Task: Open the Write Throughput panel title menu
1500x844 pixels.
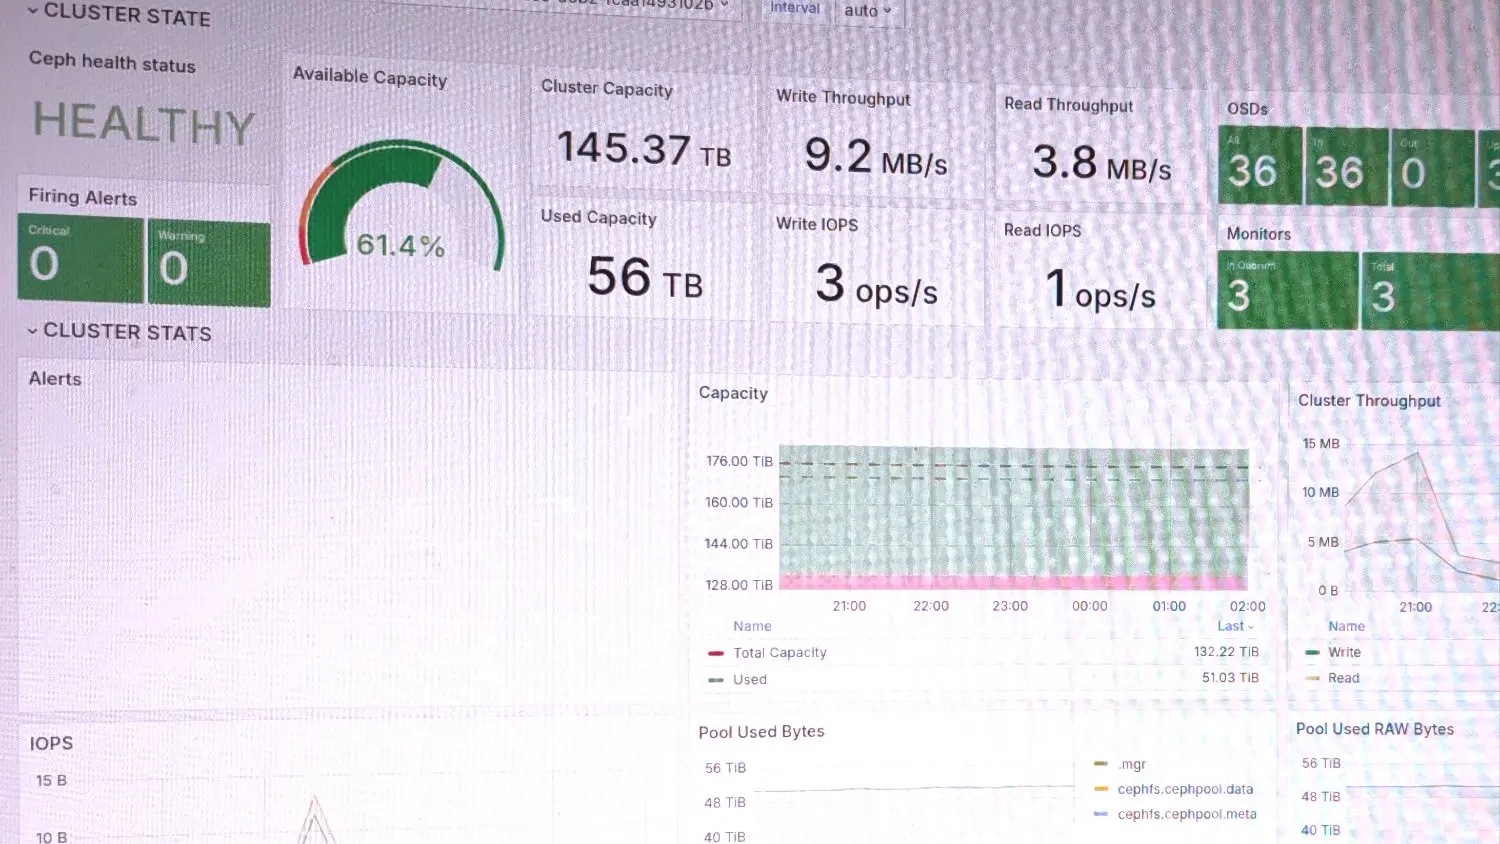Action: click(842, 97)
